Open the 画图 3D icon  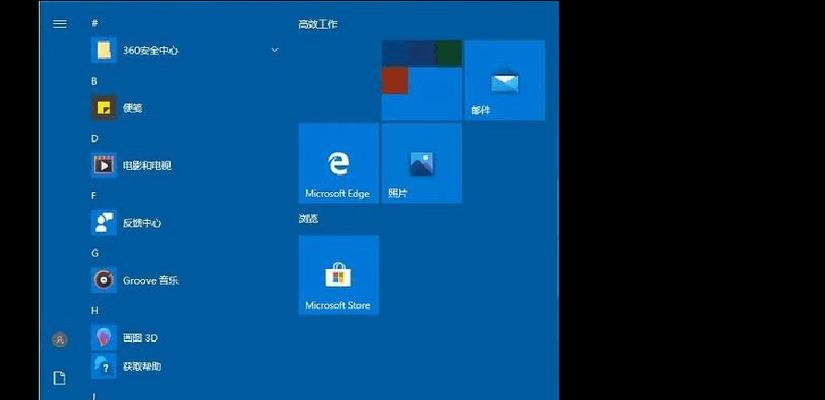[104, 337]
